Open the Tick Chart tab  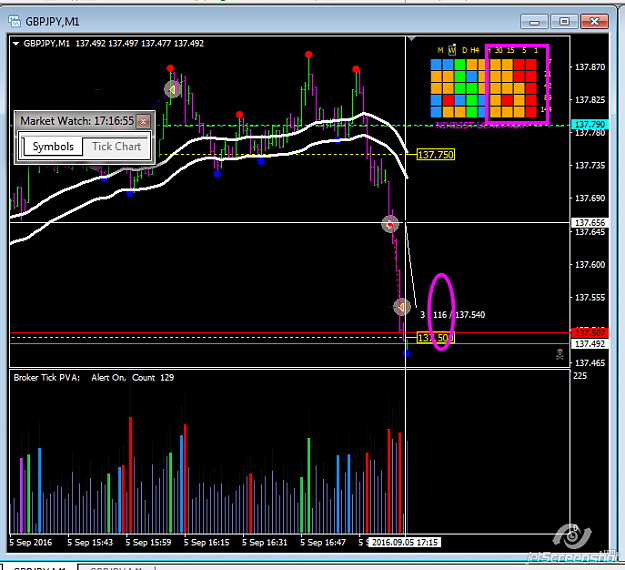[116, 146]
